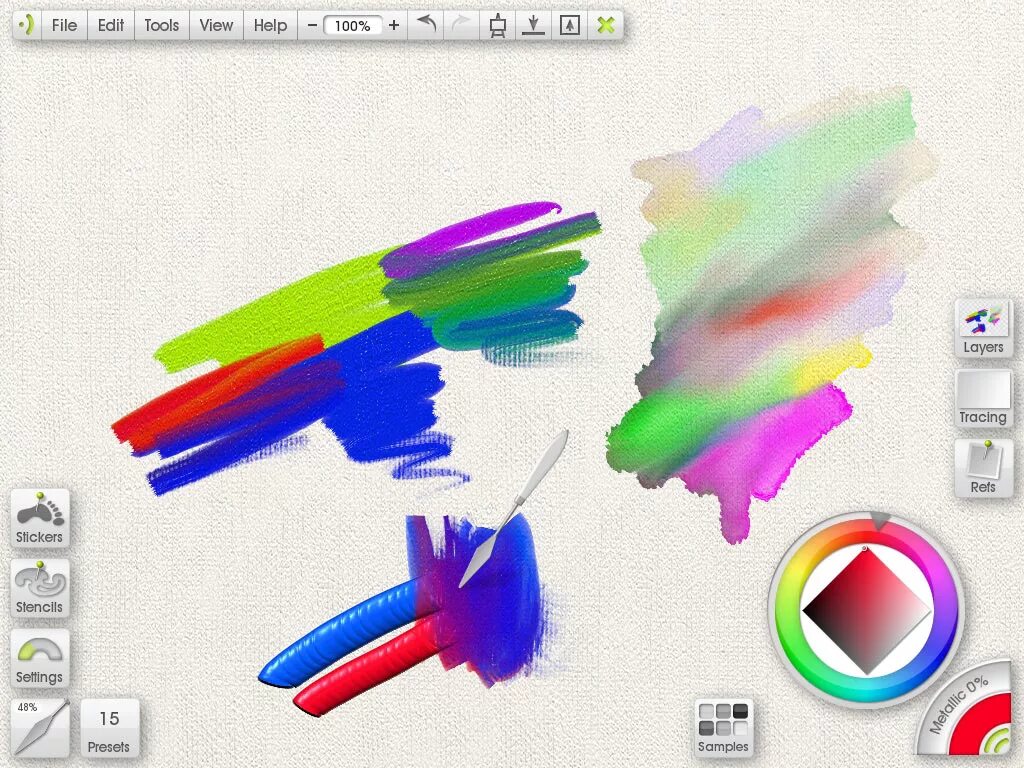The image size is (1024, 768).
Task: Click the ArtRage logo icon in menu bar
Action: point(27,25)
